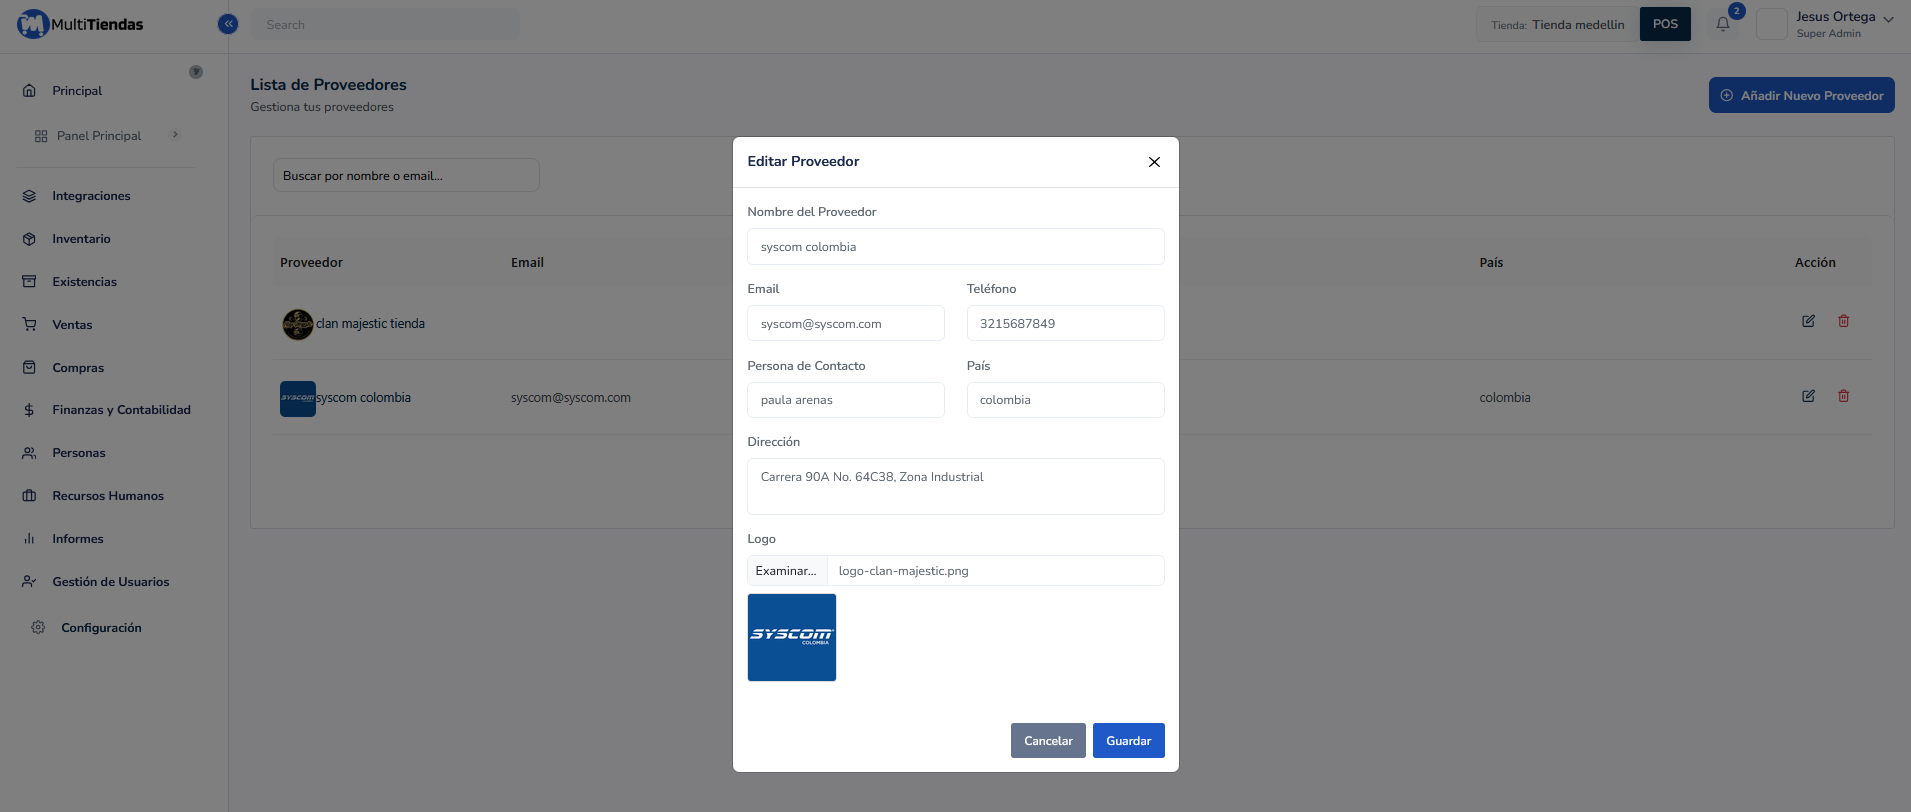Click Guardar to save supplier
This screenshot has height=812, width=1911.
click(x=1128, y=741)
